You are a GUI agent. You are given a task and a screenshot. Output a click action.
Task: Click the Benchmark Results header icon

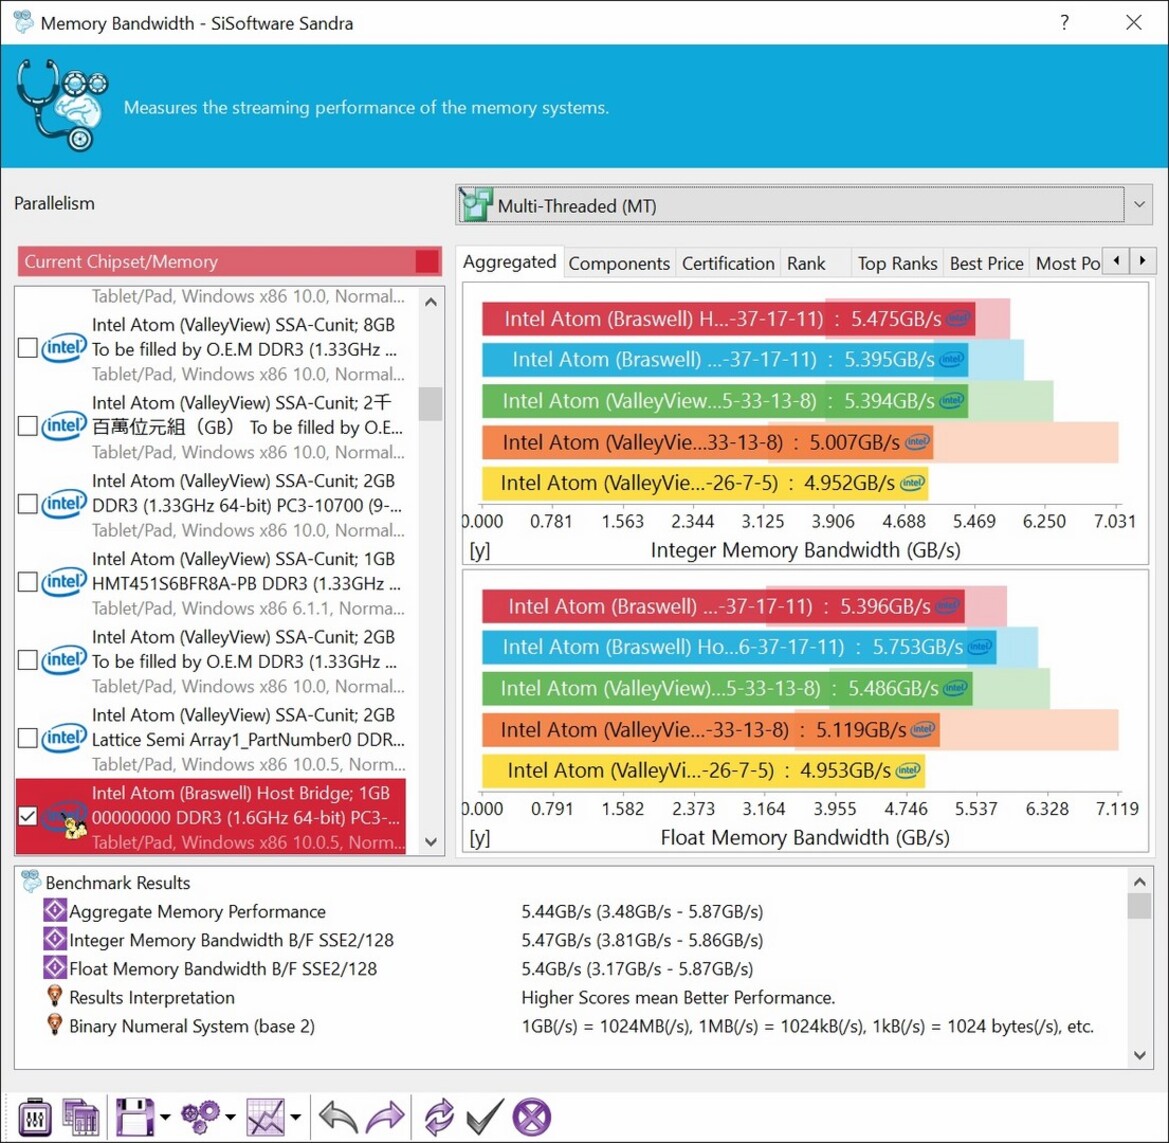31,881
